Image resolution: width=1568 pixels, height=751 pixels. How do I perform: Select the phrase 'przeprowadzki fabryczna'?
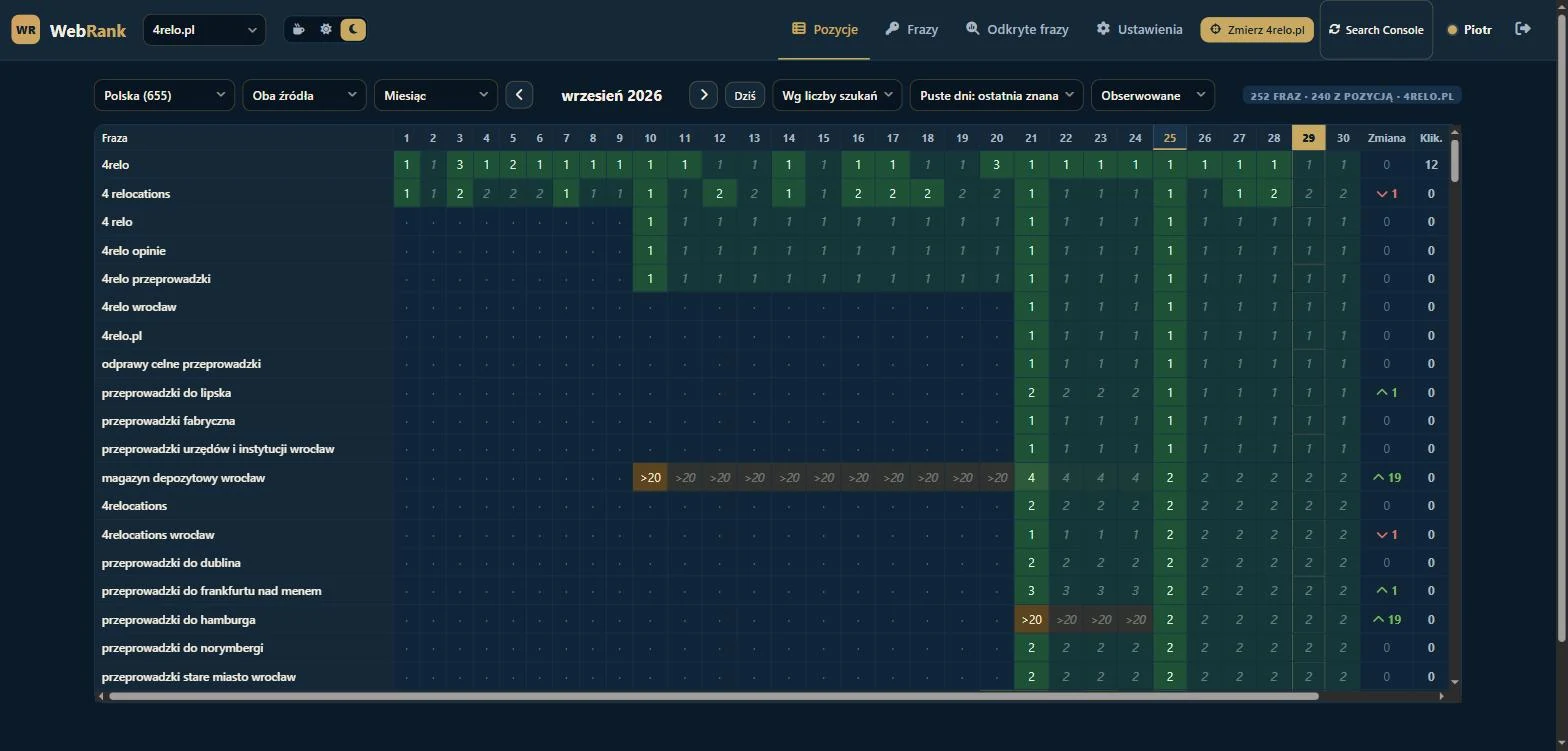(x=168, y=421)
